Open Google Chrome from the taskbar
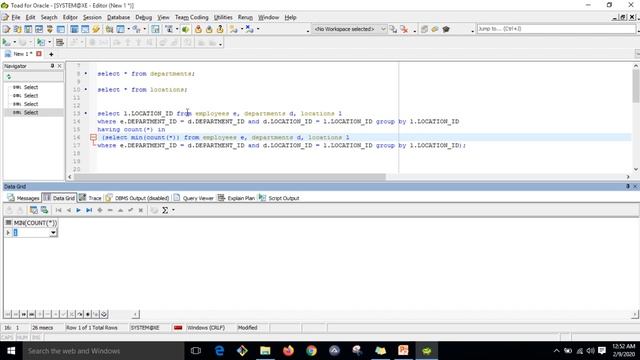640x360 pixels. [311, 351]
